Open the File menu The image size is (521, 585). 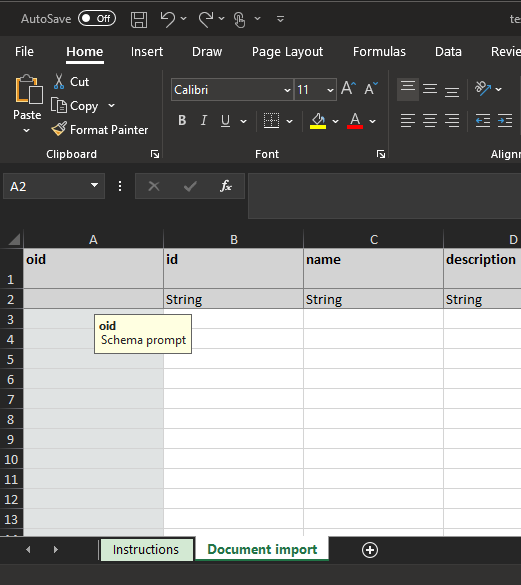point(24,51)
